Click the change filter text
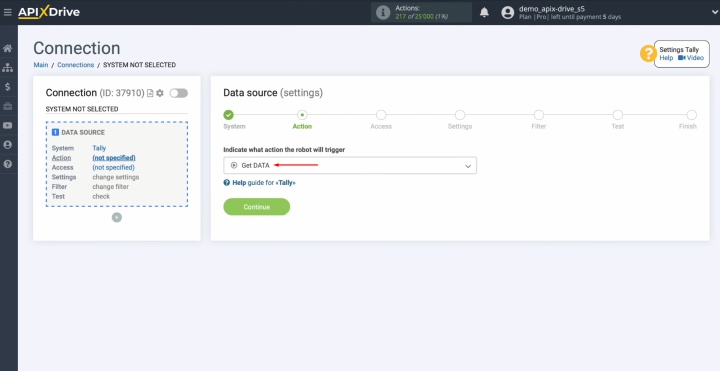The height and width of the screenshot is (371, 720). click(x=111, y=186)
